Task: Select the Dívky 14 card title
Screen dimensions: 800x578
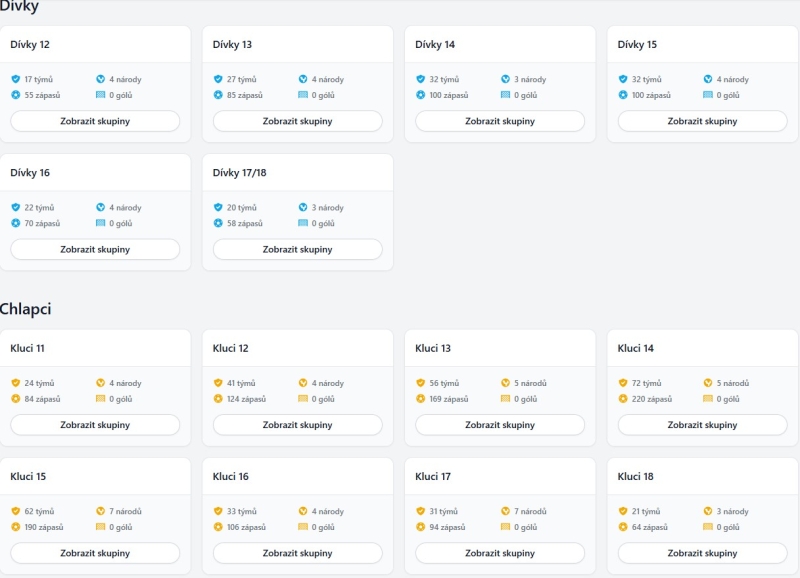Action: [x=435, y=45]
